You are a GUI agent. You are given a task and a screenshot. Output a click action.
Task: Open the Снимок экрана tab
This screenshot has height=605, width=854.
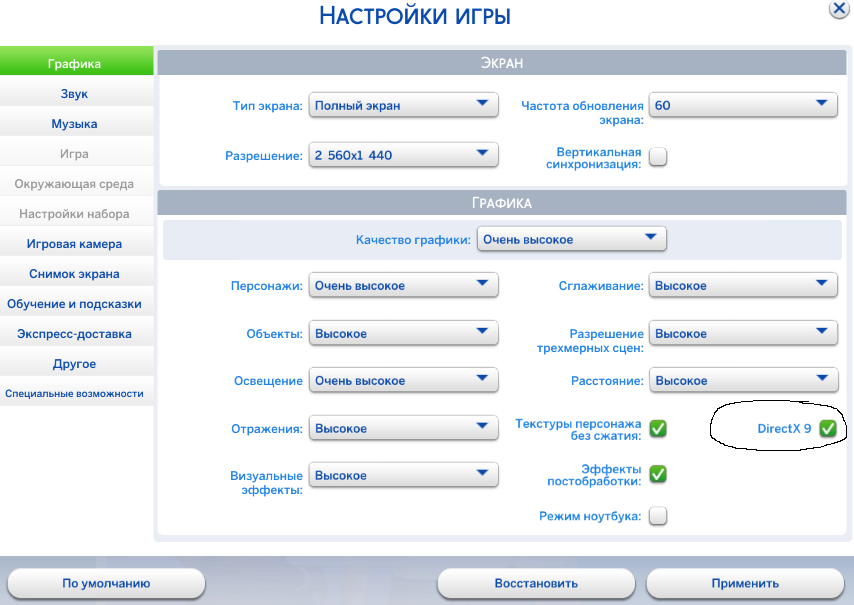(76, 273)
